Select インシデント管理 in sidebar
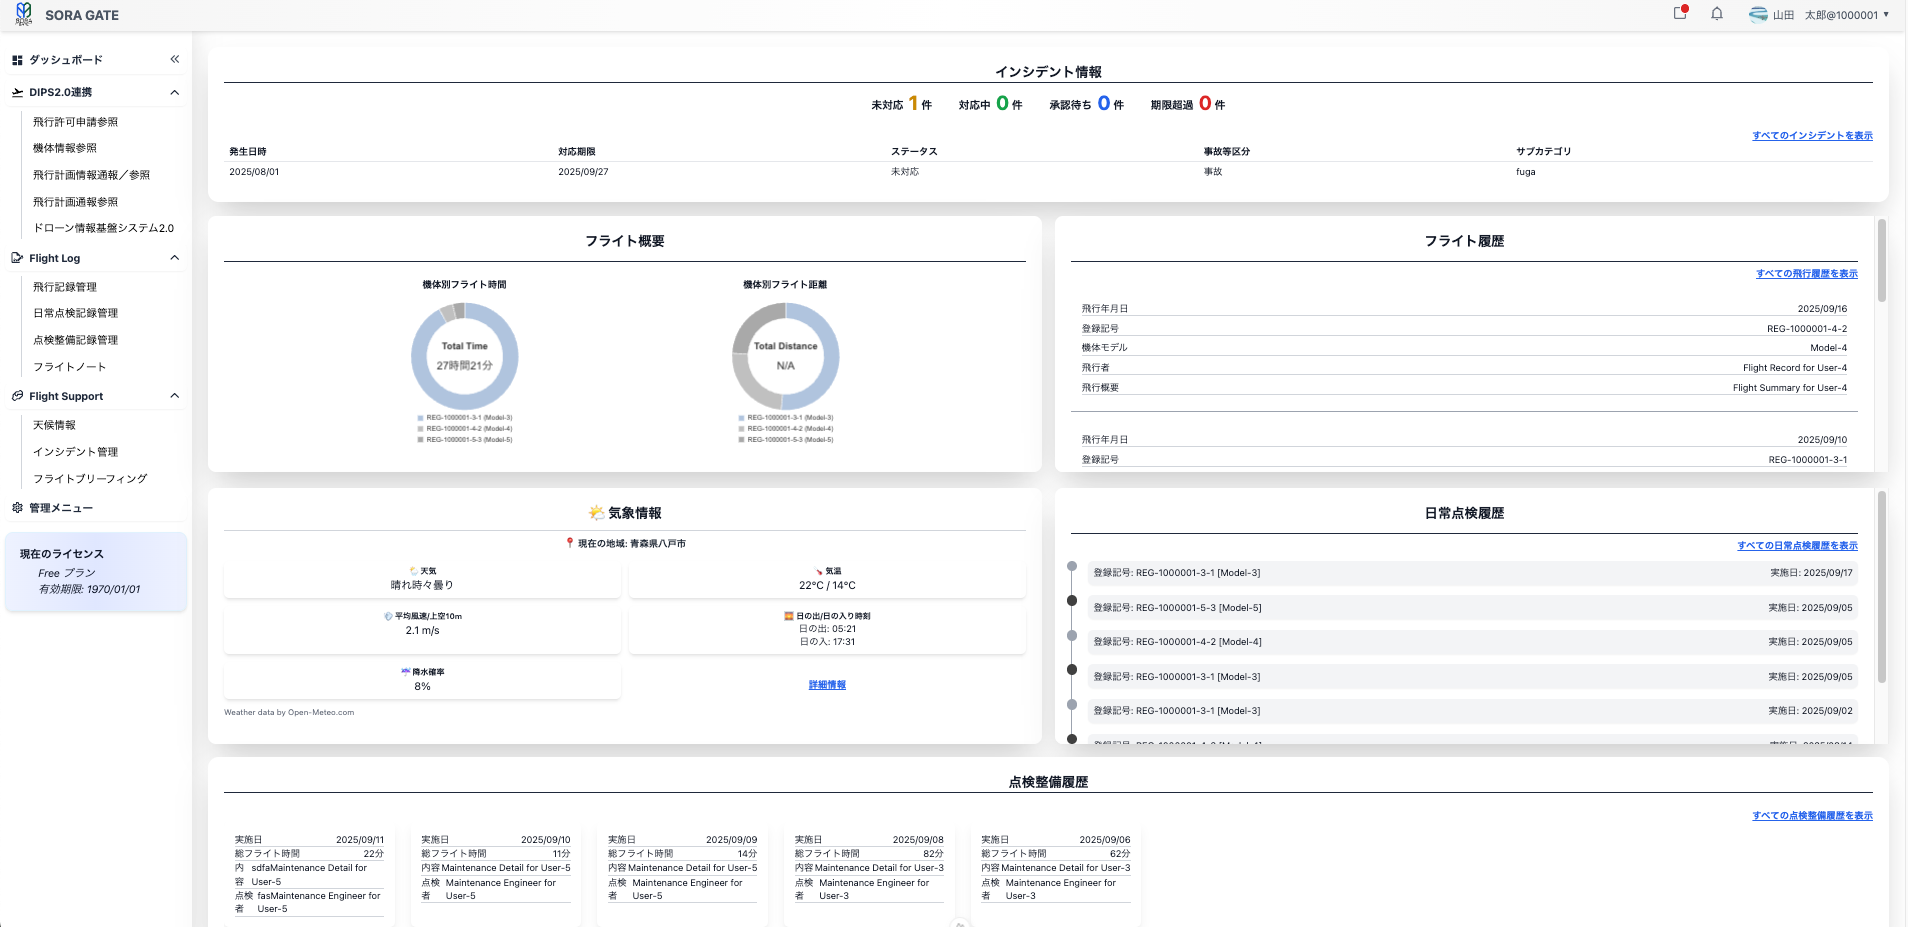Screen dimensions: 1908x927 coord(75,452)
